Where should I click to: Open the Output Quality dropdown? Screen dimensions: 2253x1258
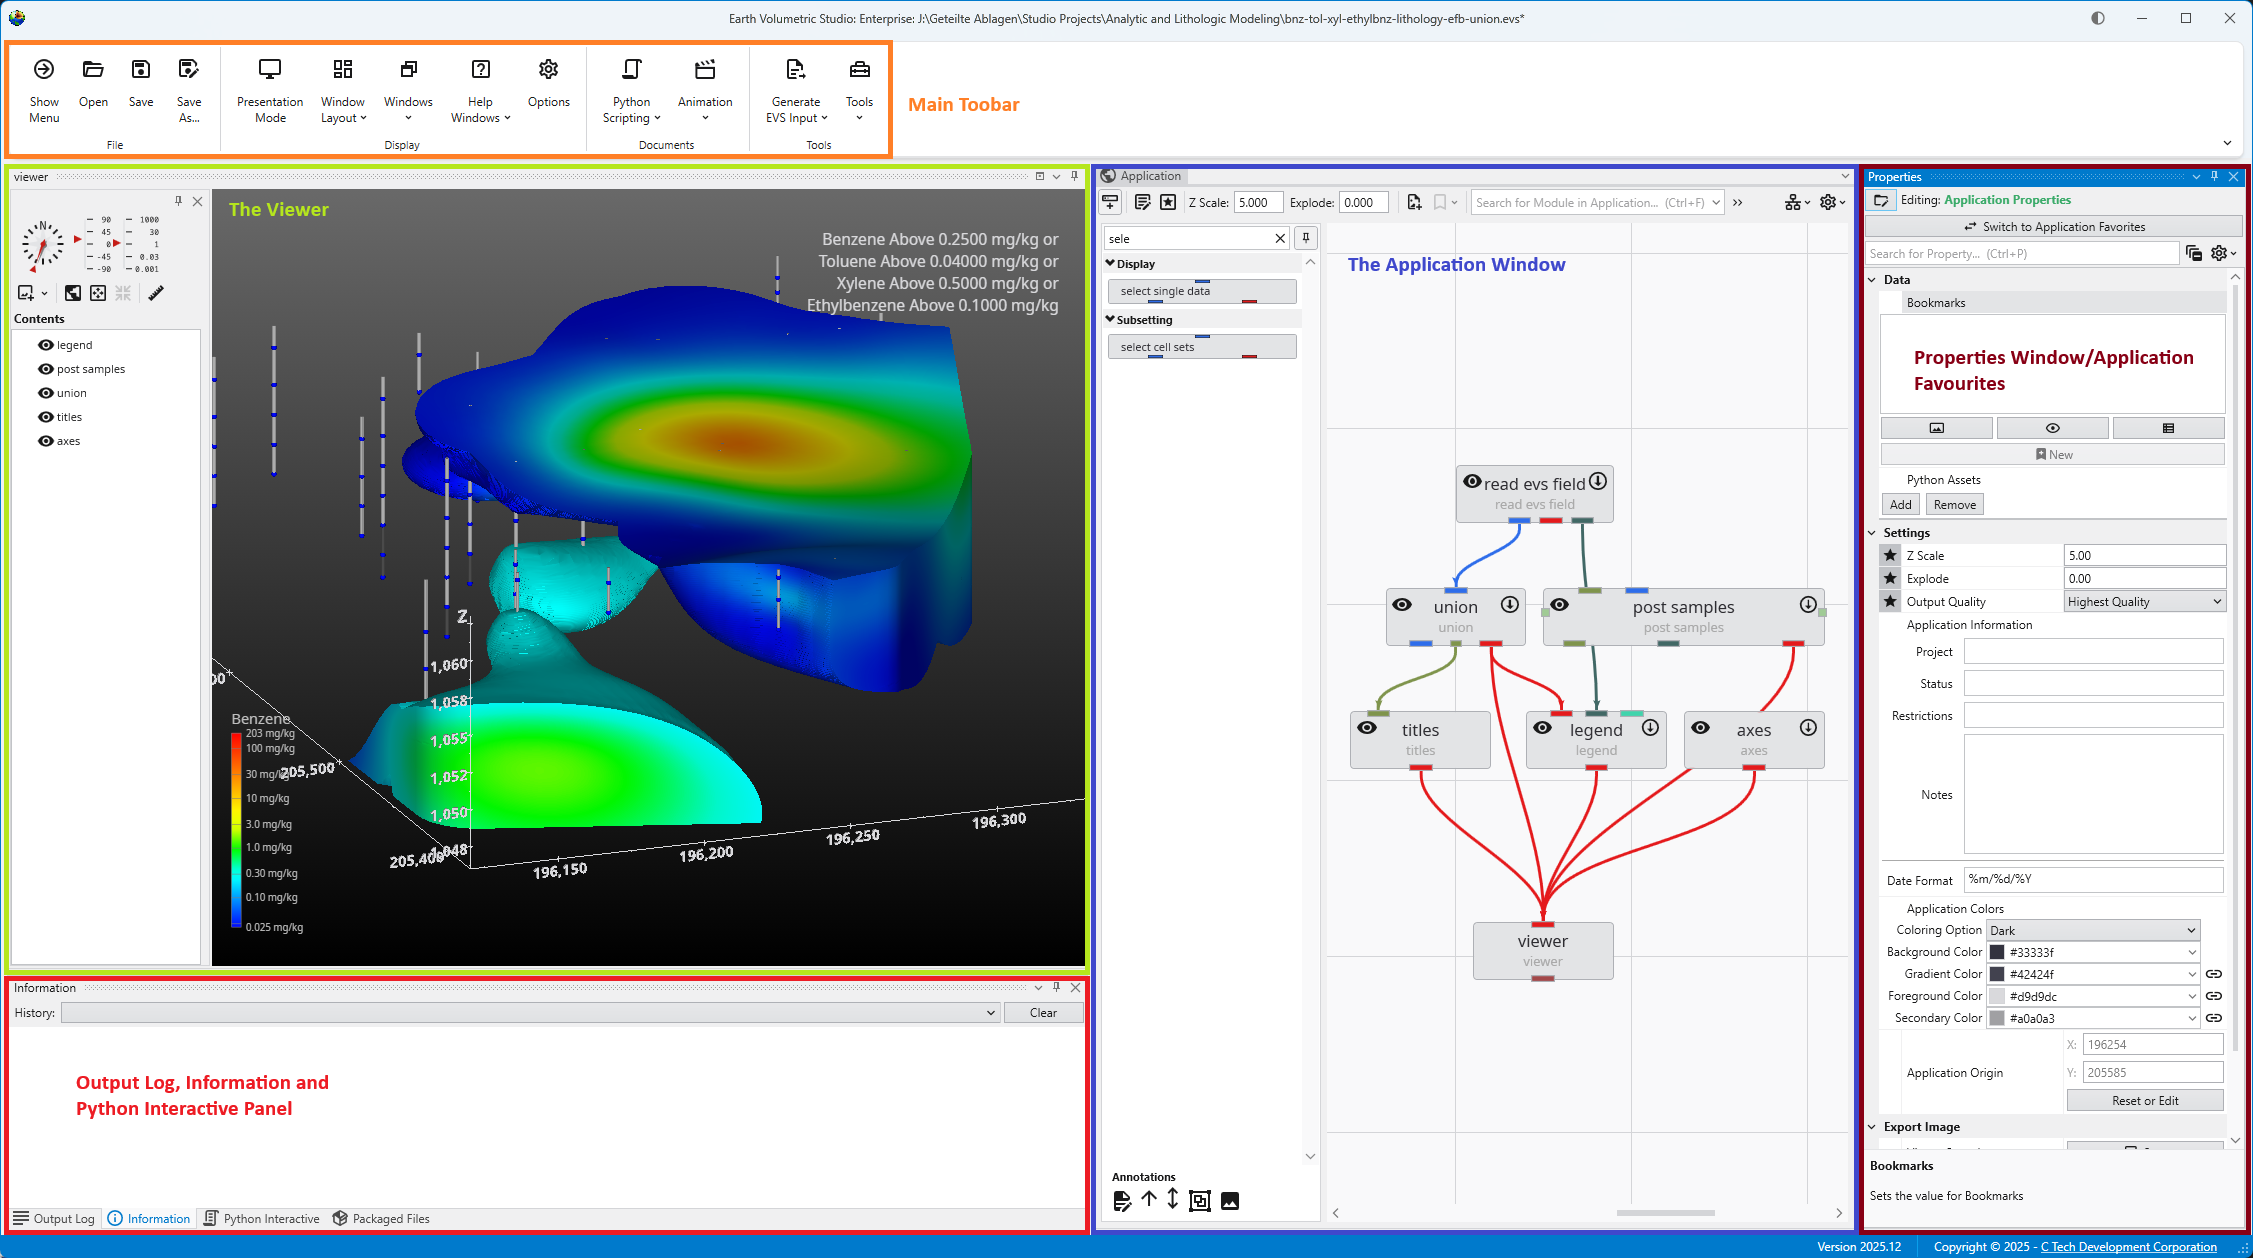click(x=2144, y=602)
